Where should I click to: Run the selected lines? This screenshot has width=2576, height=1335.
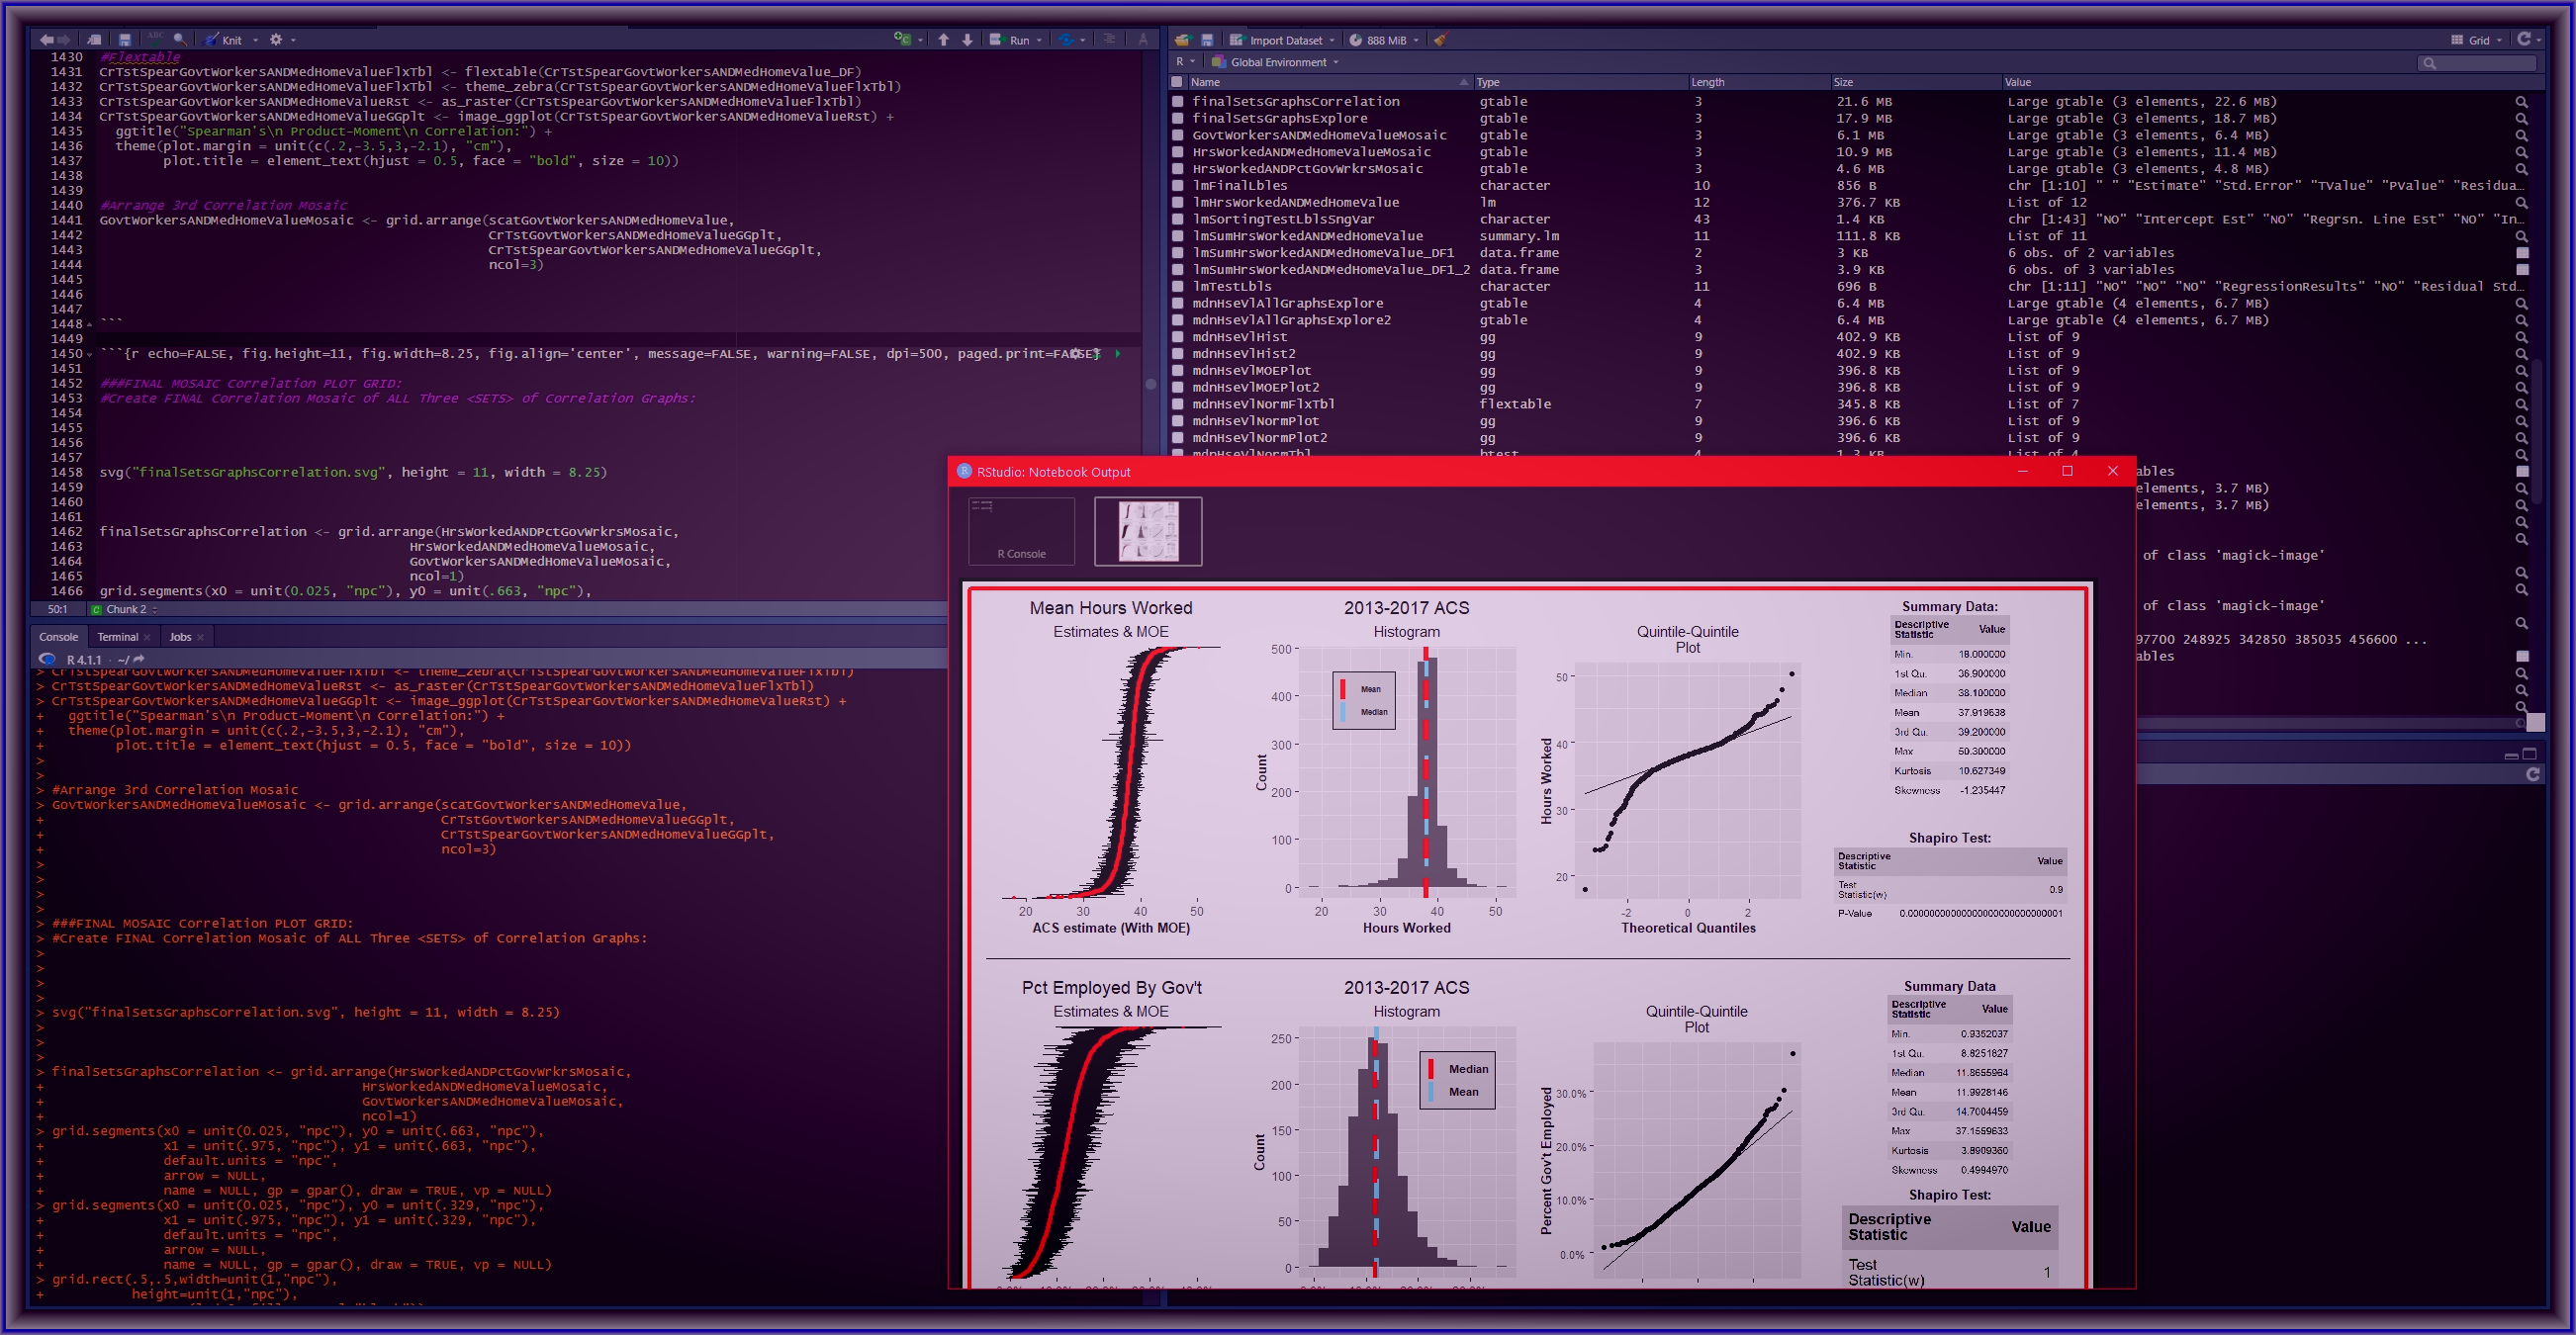pyautogui.click(x=1010, y=40)
